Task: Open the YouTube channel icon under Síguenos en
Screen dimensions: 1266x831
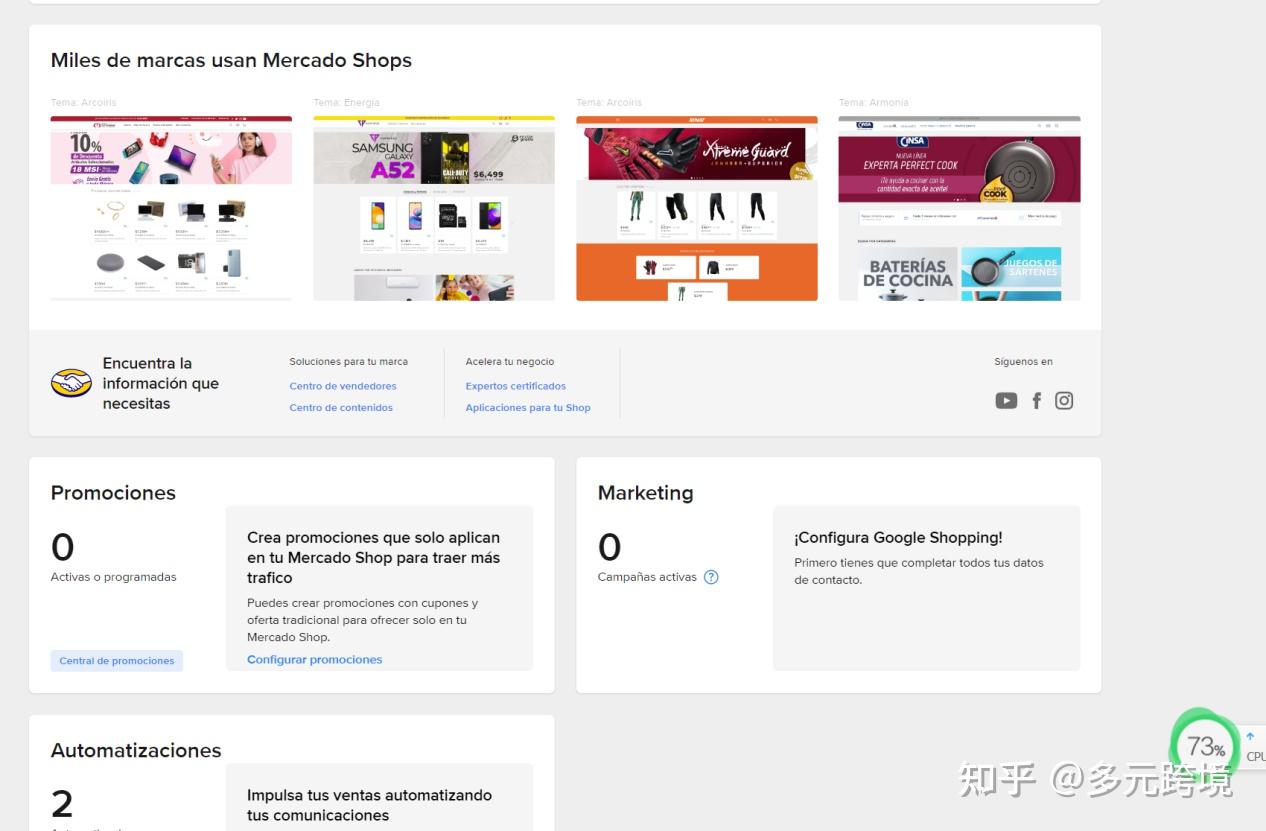Action: tap(1006, 400)
